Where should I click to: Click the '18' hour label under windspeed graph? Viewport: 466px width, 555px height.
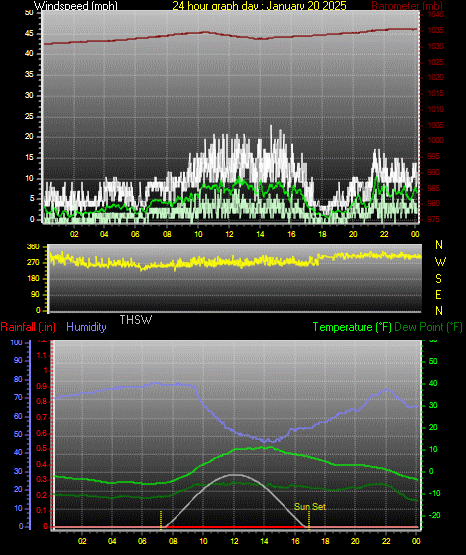[322, 234]
